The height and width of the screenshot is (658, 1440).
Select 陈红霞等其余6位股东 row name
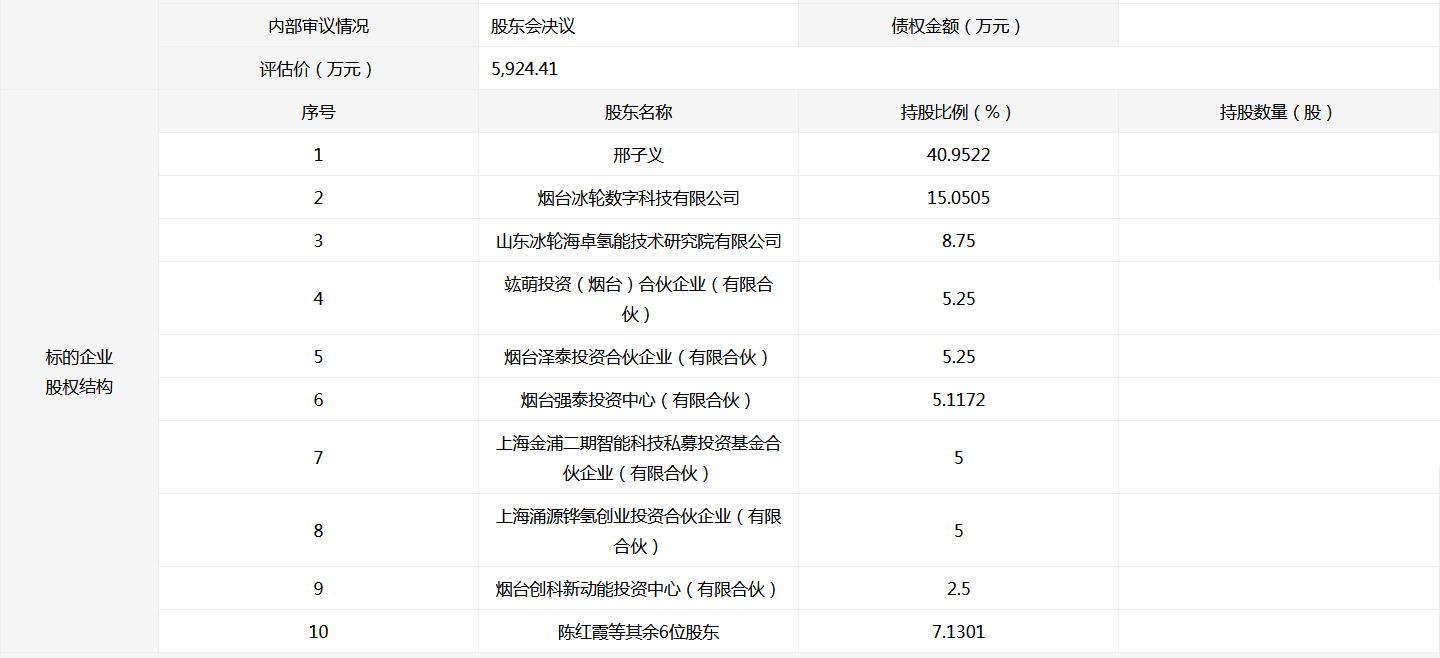638,632
